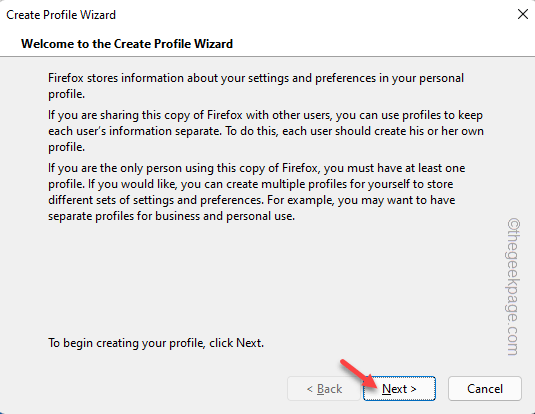The width and height of the screenshot is (535, 414).
Task: Click the Next button
Action: pyautogui.click(x=399, y=388)
